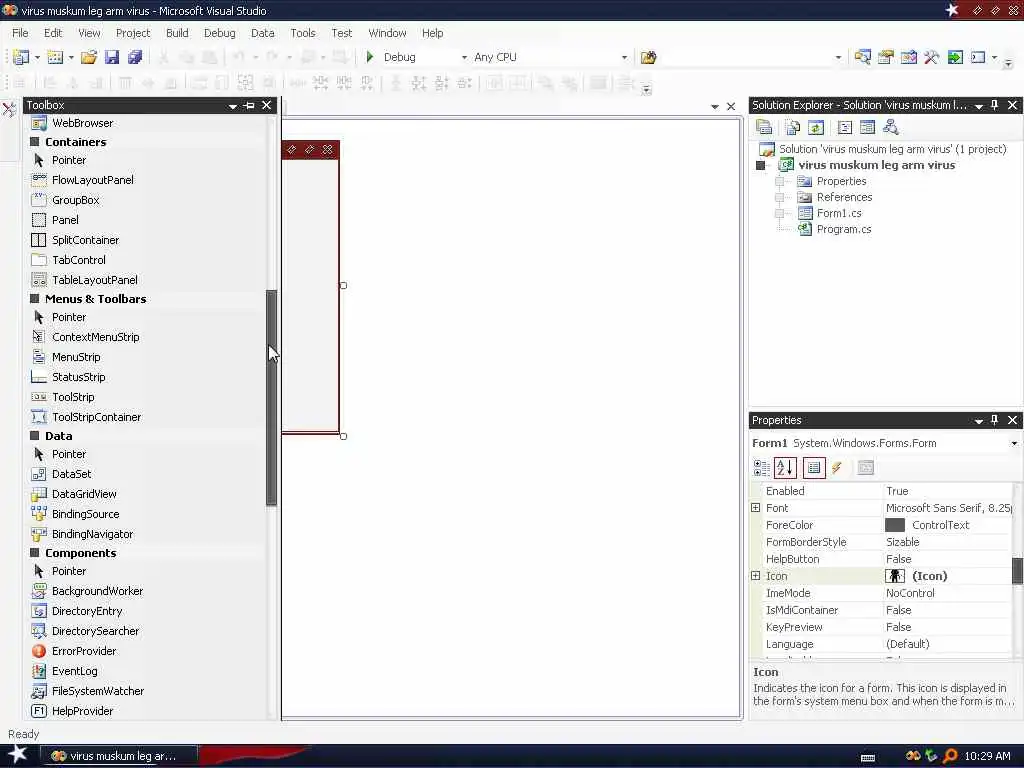The image size is (1024, 768).
Task: Click the HelpButton property value False
Action: [899, 559]
